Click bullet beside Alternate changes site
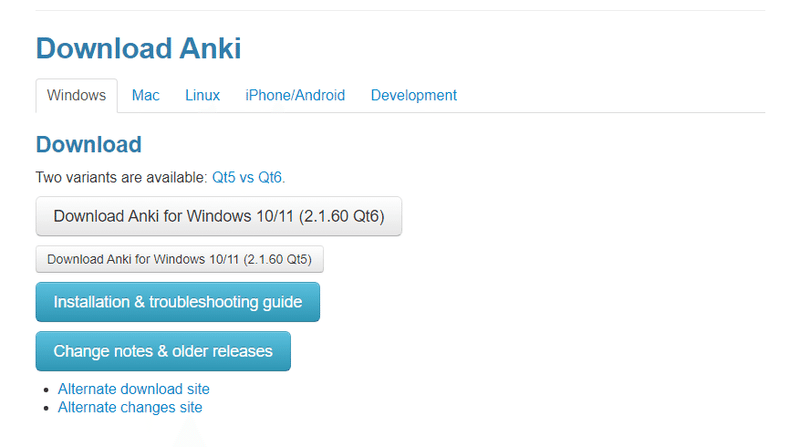The image size is (800, 447). (46, 409)
